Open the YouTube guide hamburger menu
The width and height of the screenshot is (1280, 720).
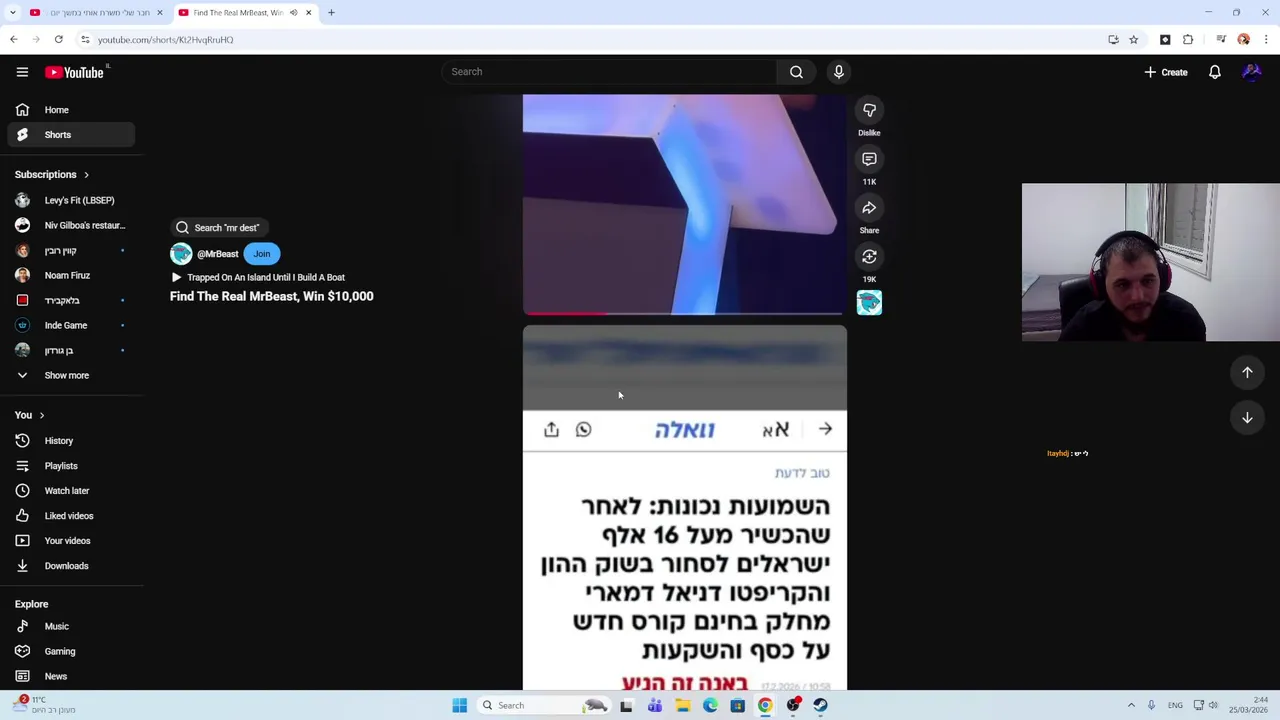pyautogui.click(x=22, y=72)
